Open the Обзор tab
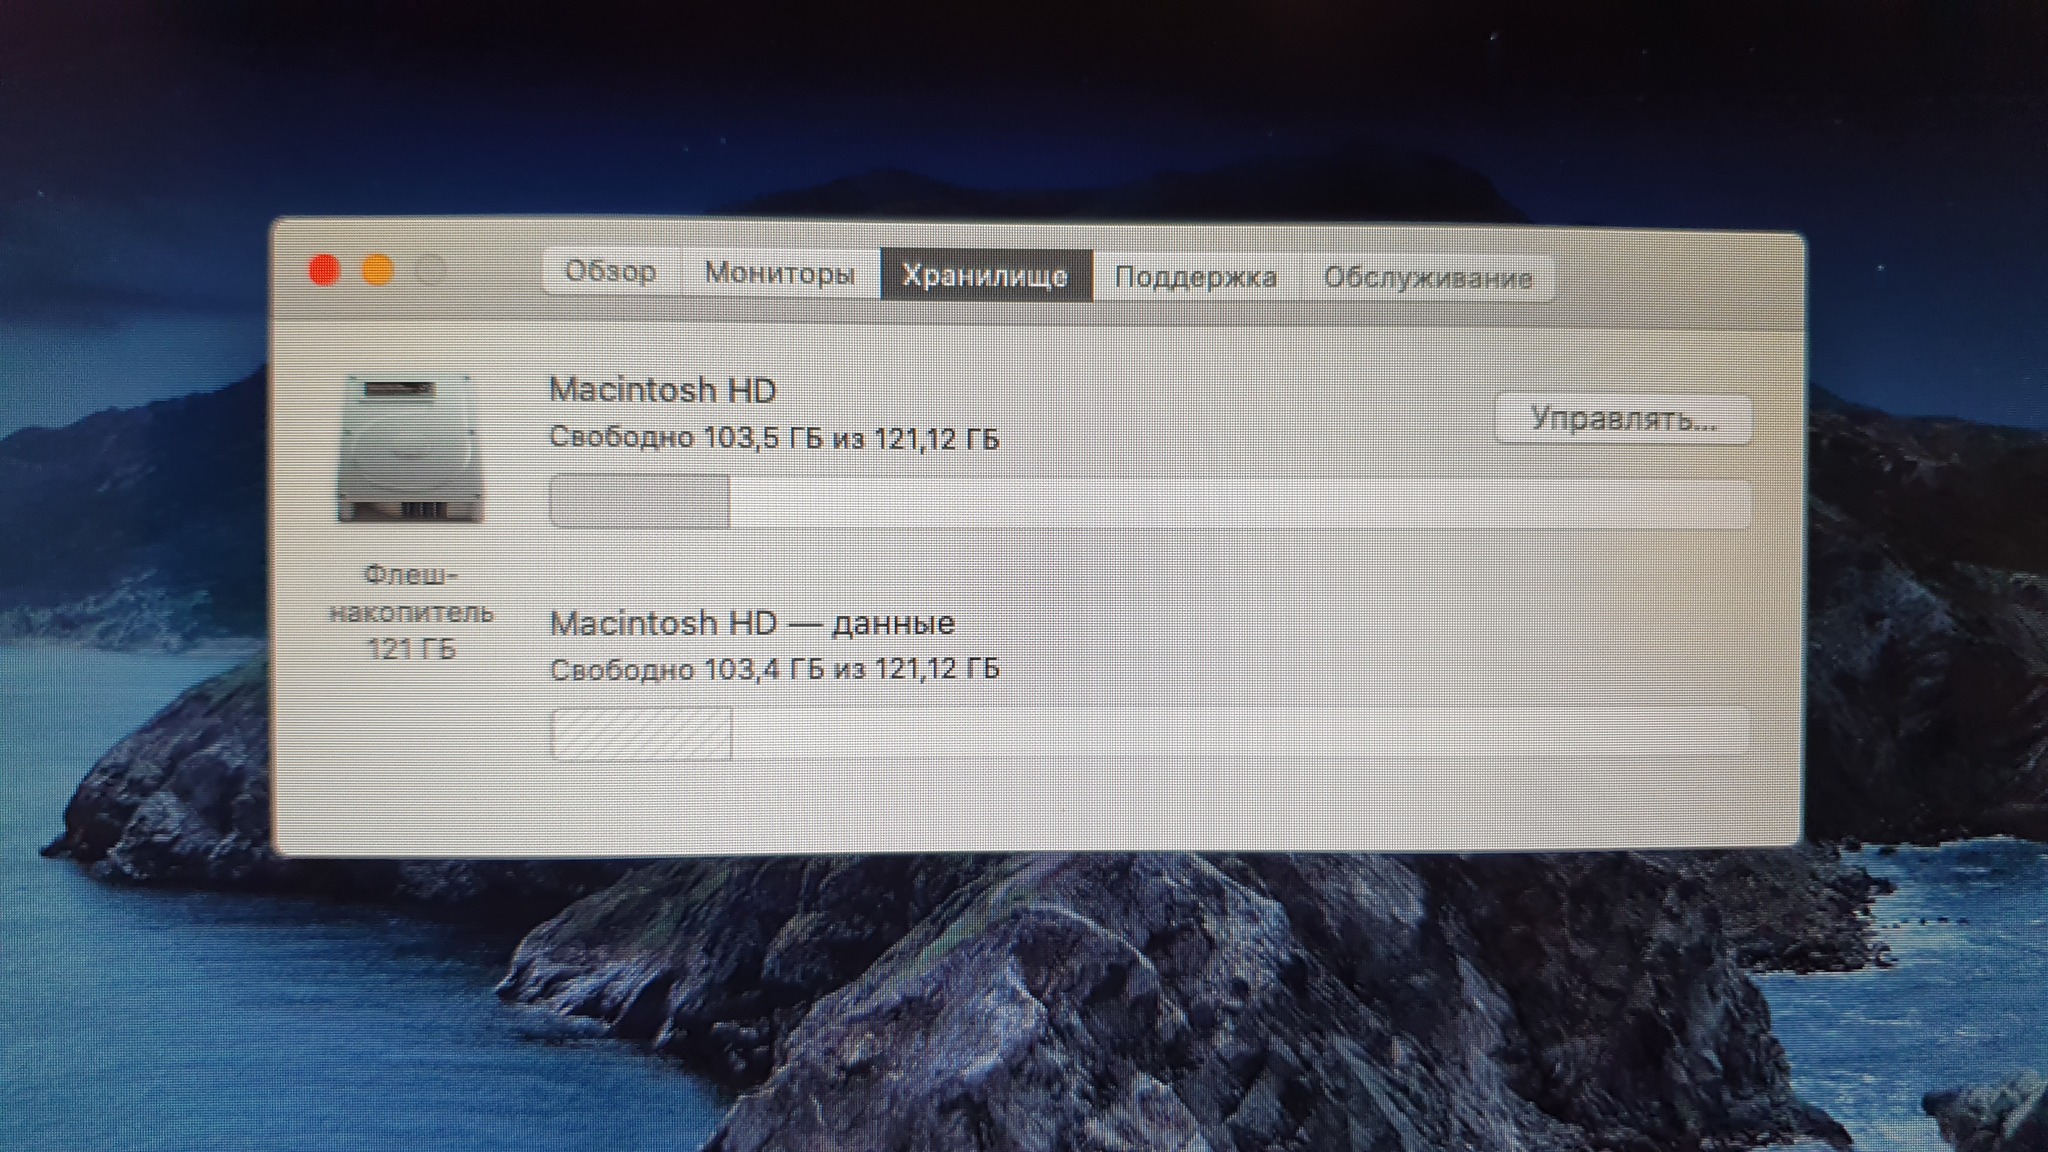The height and width of the screenshot is (1152, 2048). click(610, 272)
